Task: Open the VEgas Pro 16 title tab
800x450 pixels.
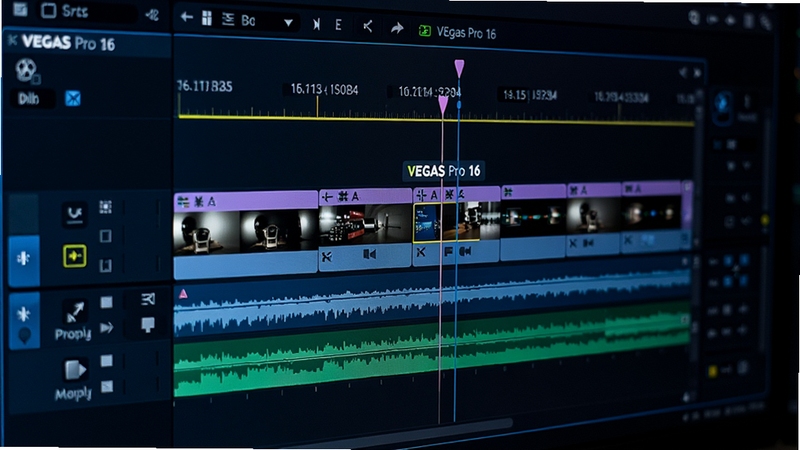Action: click(466, 33)
